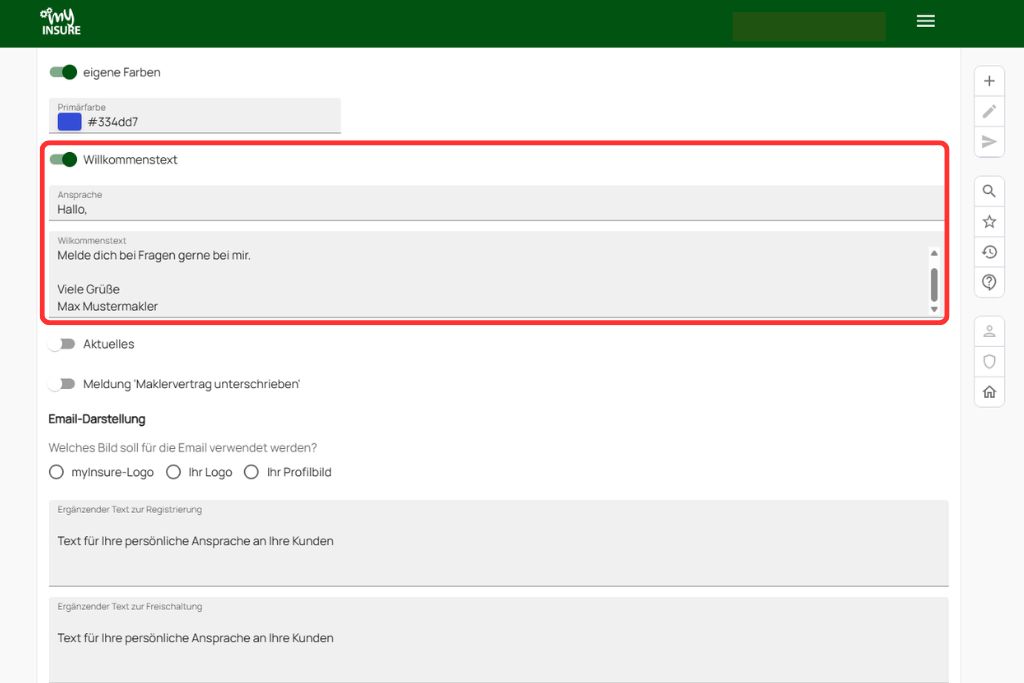This screenshot has width=1024, height=683.
Task: Click the help question mark icon
Action: (989, 283)
